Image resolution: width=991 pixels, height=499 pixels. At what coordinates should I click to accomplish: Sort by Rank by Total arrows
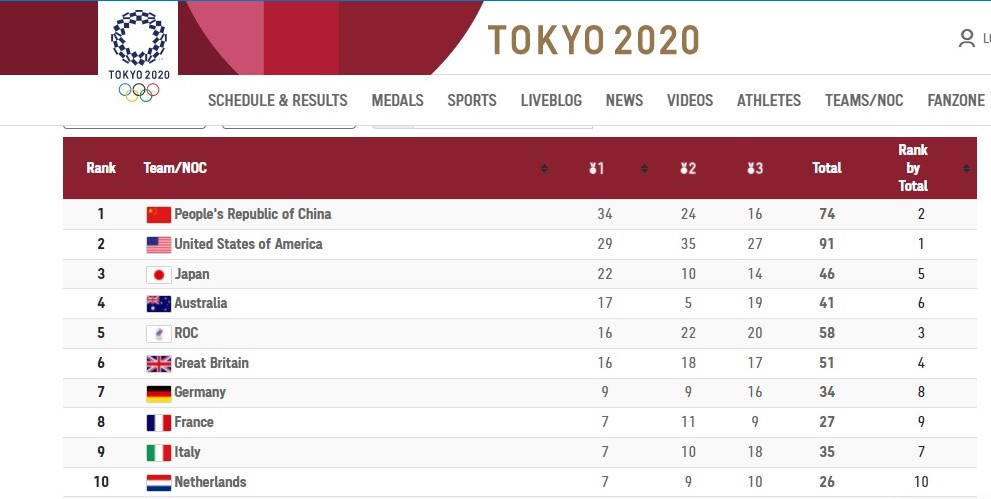click(x=966, y=169)
